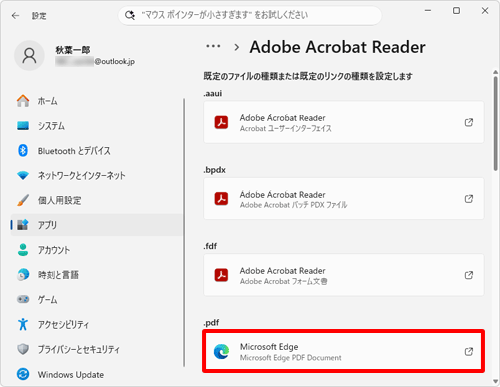Open 時刻と言語 settings page

click(x=97, y=275)
